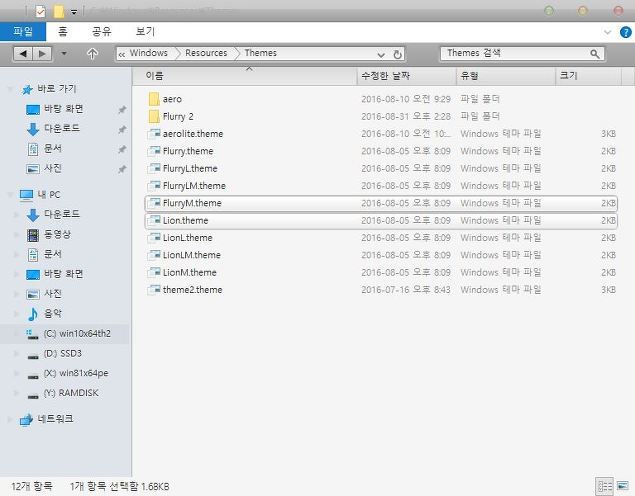
Task: Click new folder icon in title bar
Action: [59, 11]
